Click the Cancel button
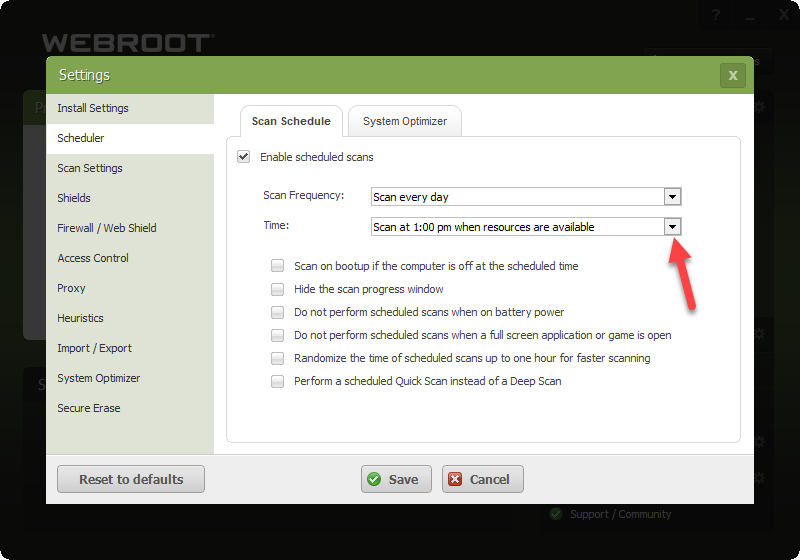 pyautogui.click(x=483, y=479)
